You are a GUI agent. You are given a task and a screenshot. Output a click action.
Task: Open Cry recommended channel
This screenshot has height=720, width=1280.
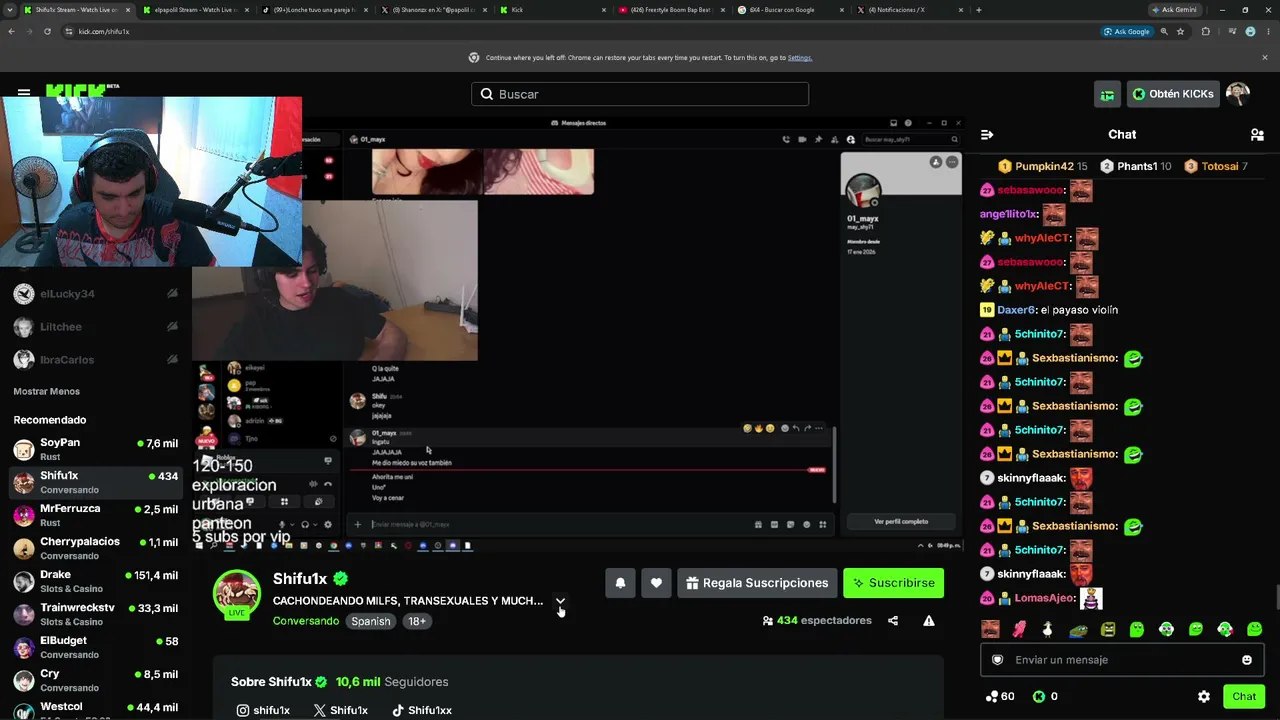pos(96,680)
